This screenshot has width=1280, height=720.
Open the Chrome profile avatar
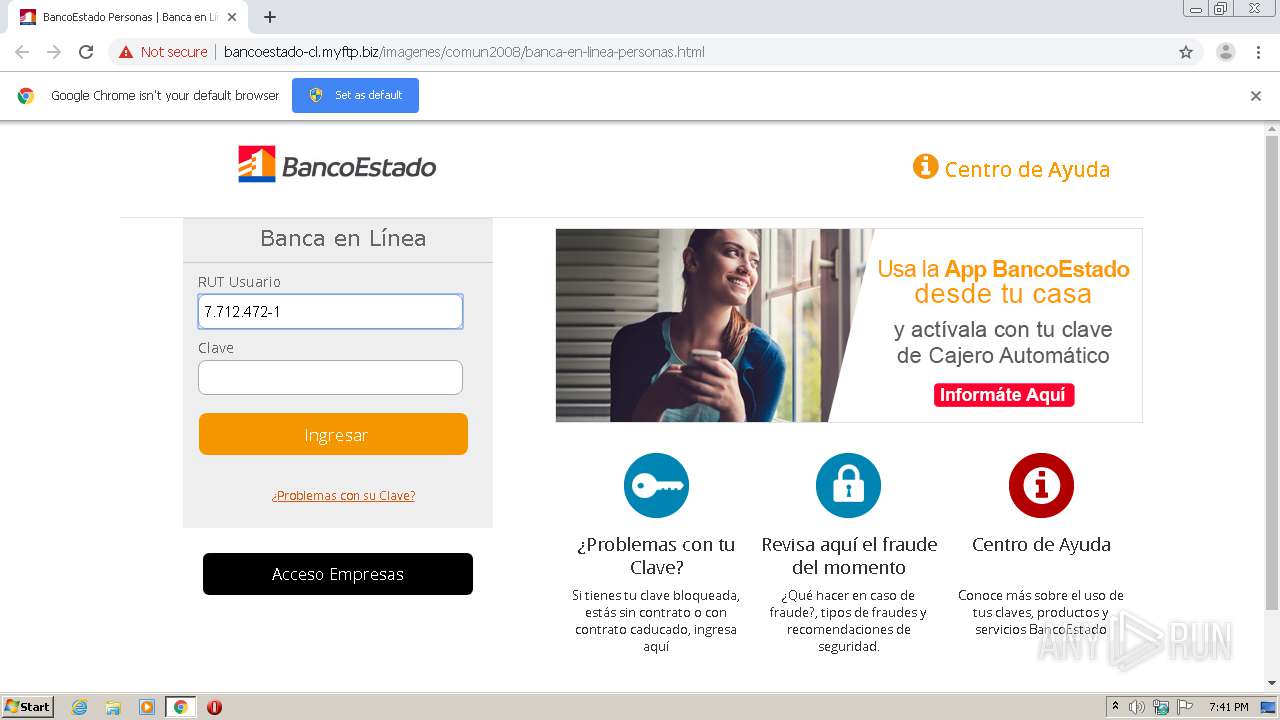[x=1225, y=52]
